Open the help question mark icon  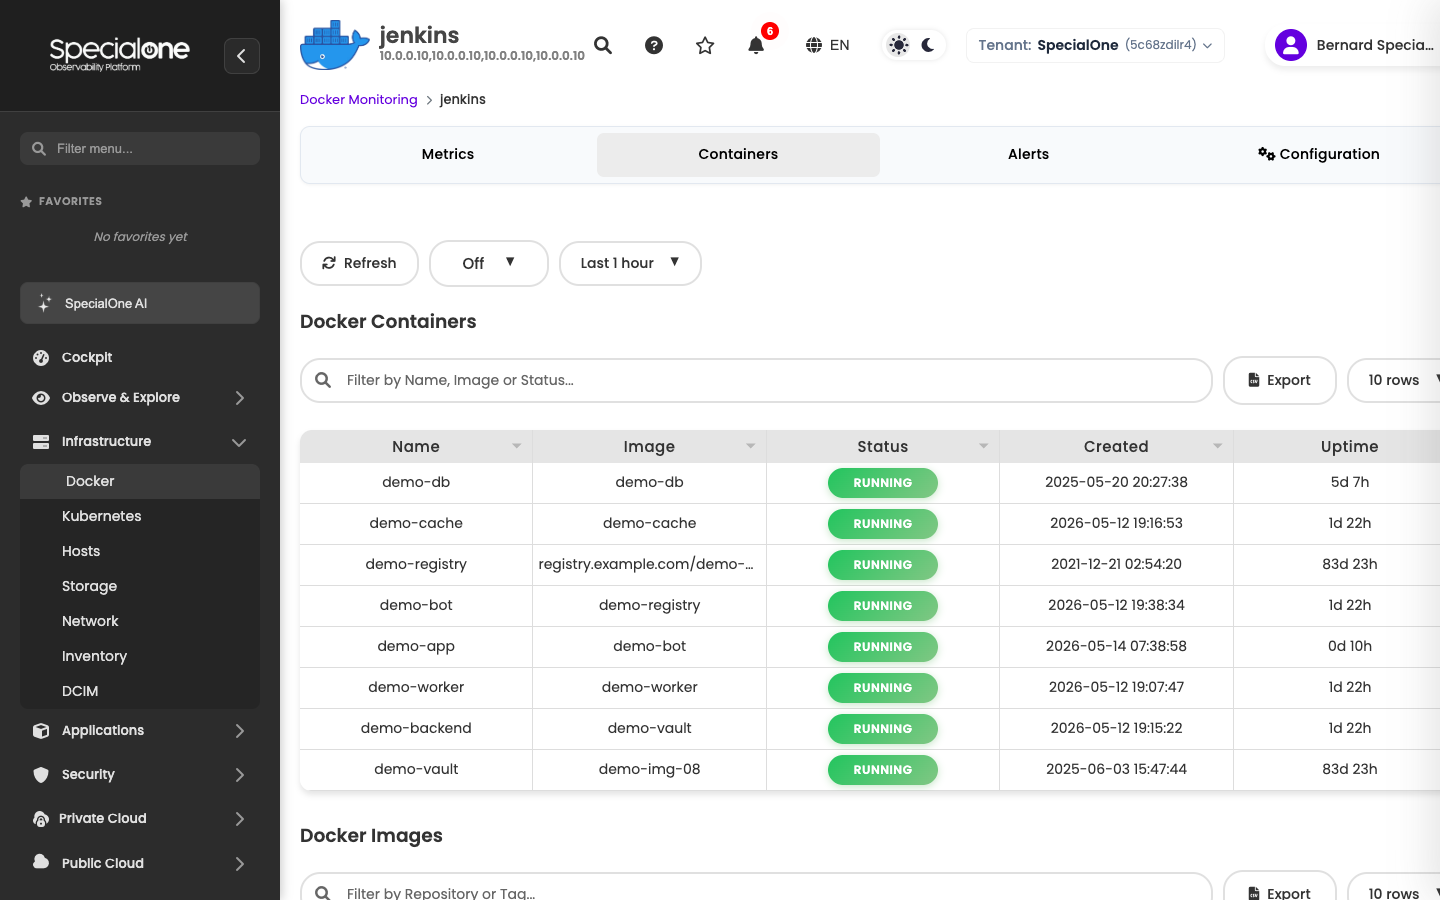coord(654,45)
